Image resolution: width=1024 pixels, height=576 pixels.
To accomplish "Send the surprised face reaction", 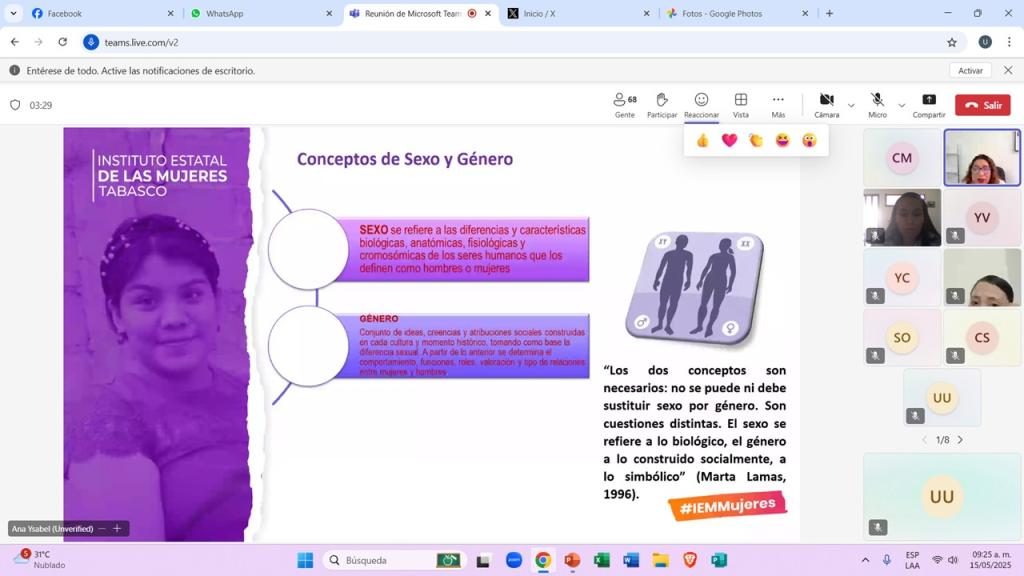I will (809, 141).
